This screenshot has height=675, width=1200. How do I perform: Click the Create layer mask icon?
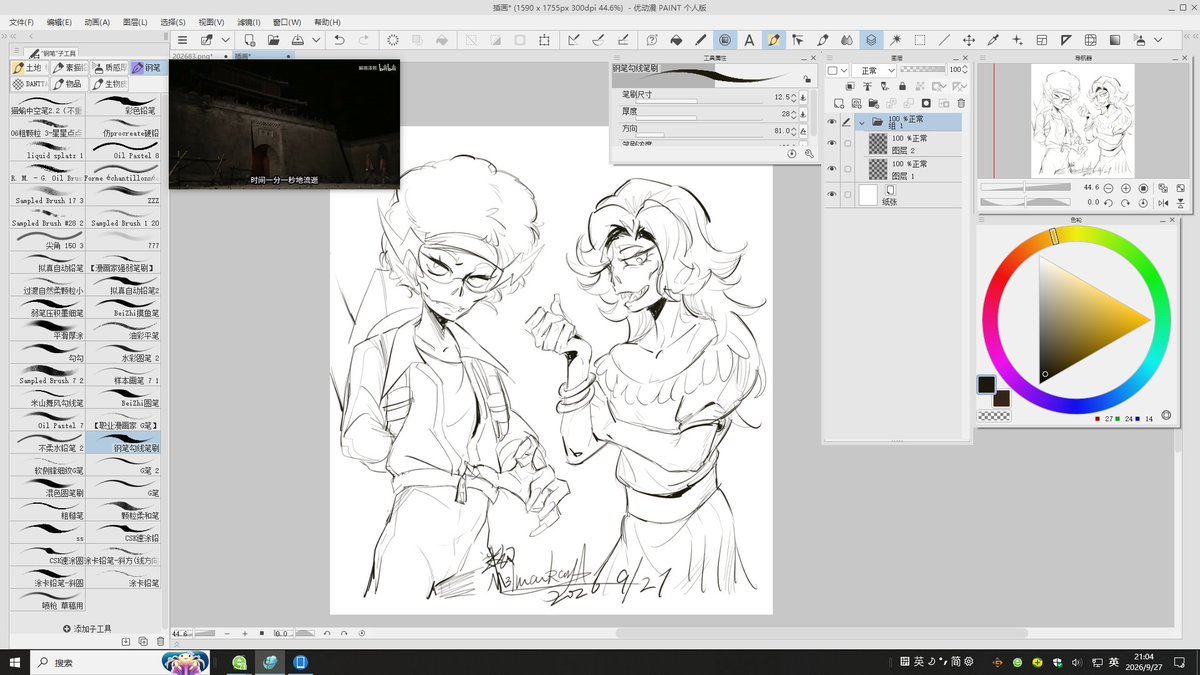[926, 102]
